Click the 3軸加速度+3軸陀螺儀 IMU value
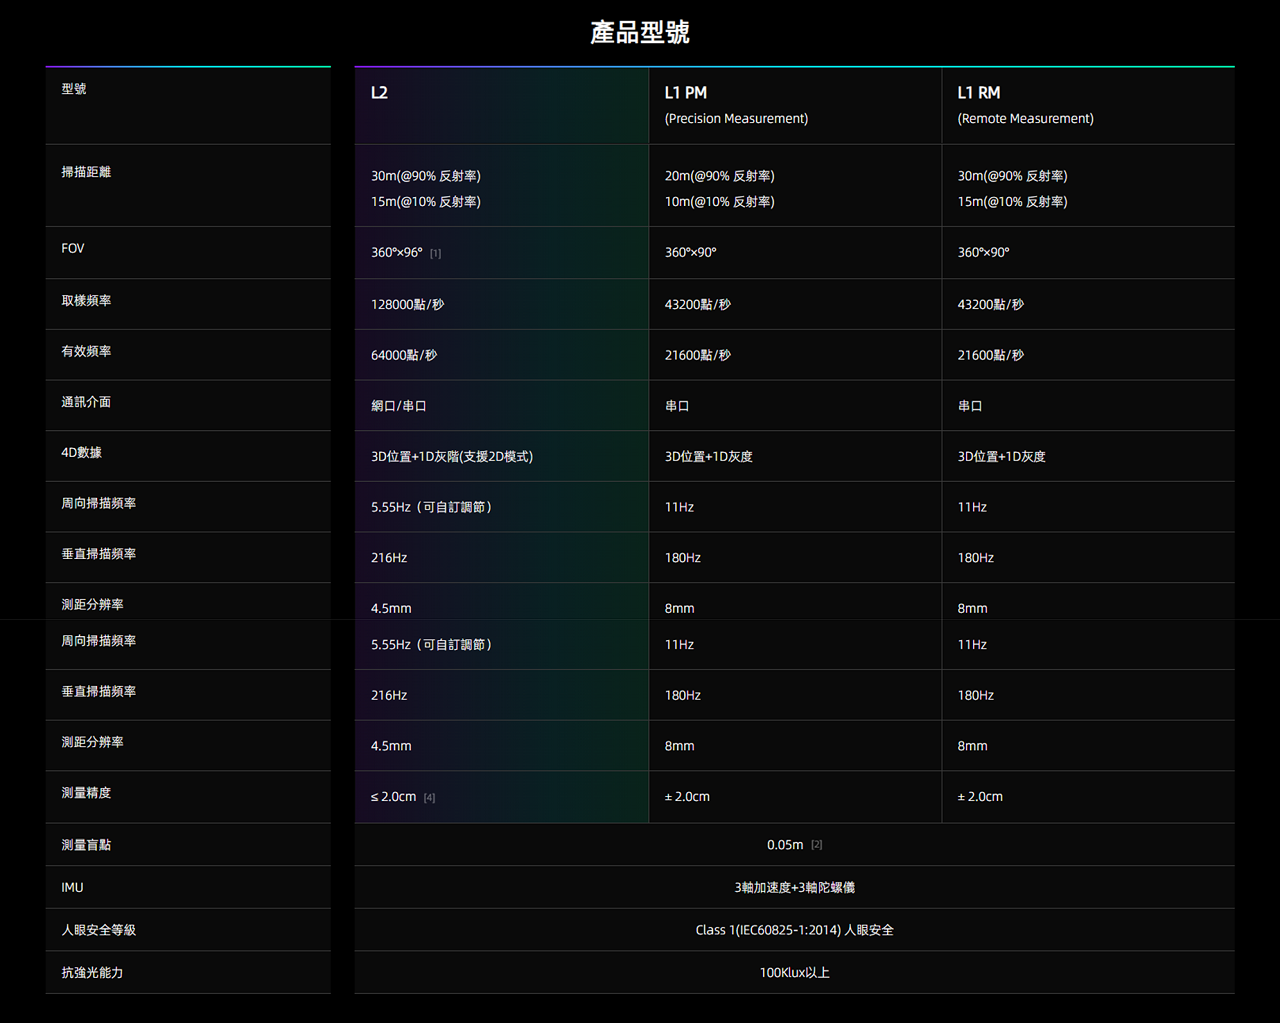Screen dimensions: 1280x1023 point(794,888)
